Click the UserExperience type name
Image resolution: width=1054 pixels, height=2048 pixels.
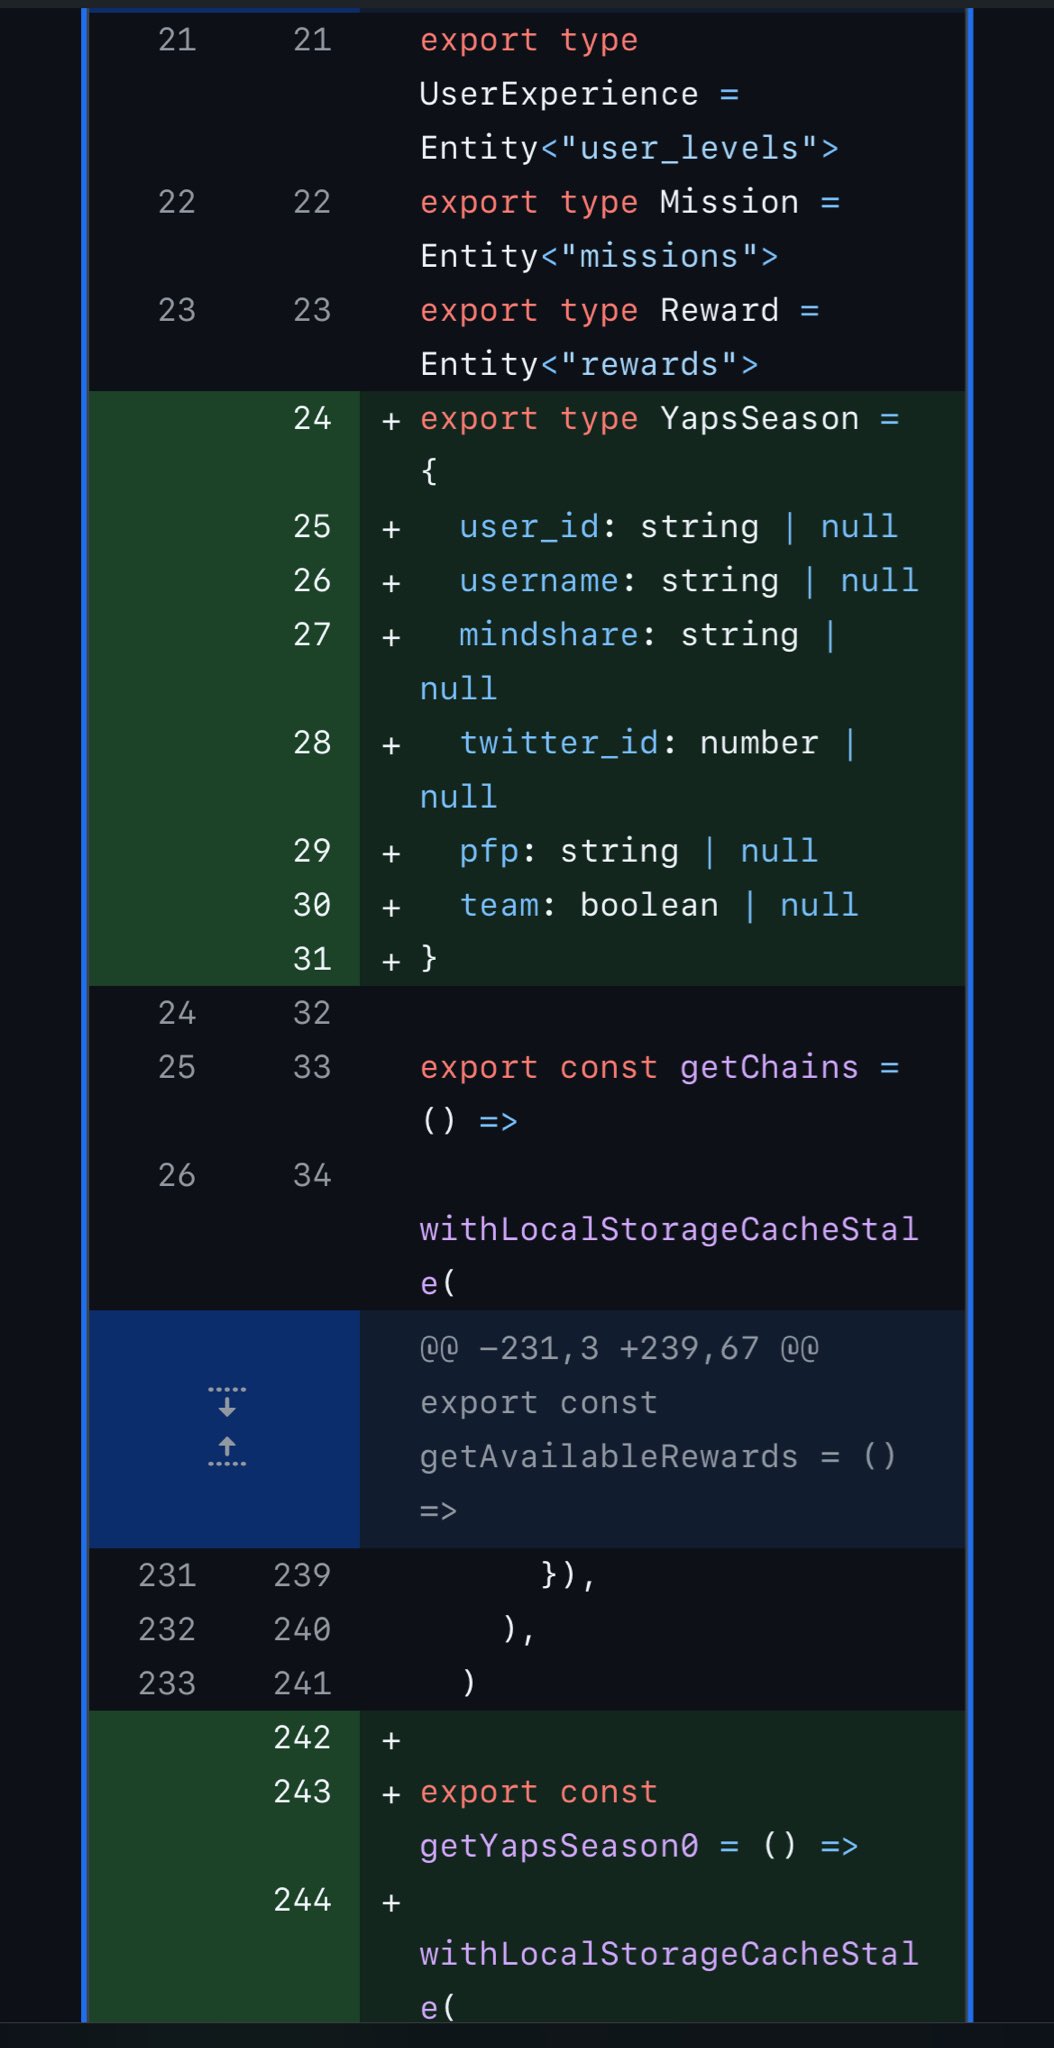point(558,94)
